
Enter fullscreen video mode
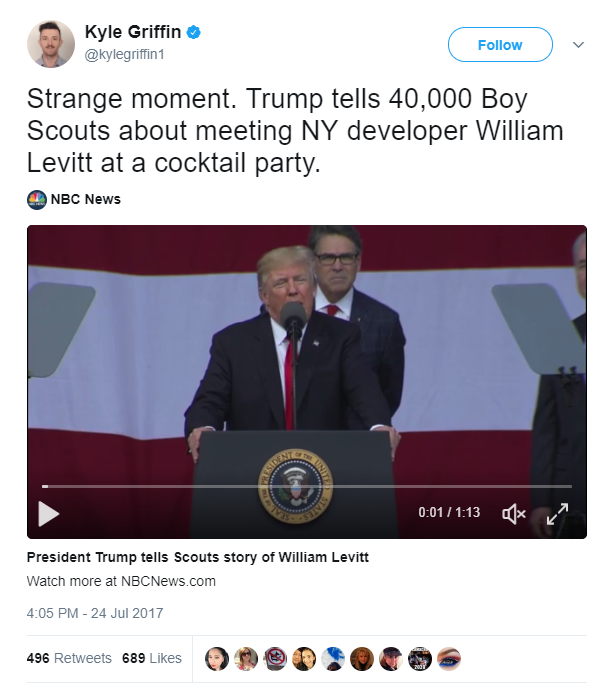click(x=556, y=513)
